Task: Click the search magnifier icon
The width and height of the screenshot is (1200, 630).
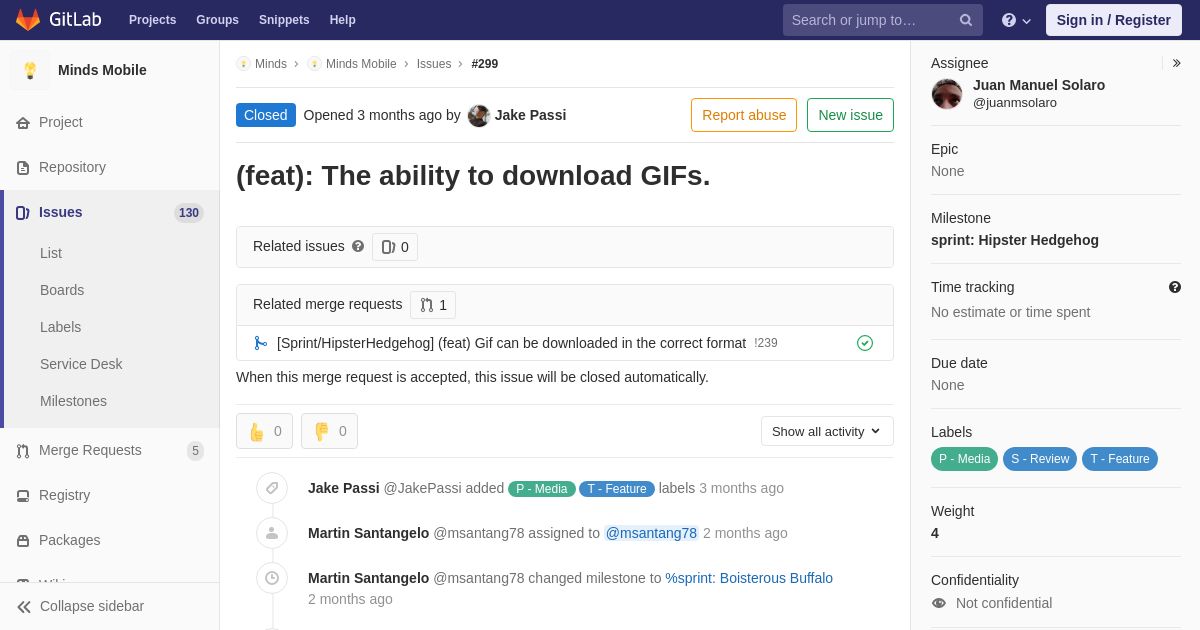Action: coord(966,20)
